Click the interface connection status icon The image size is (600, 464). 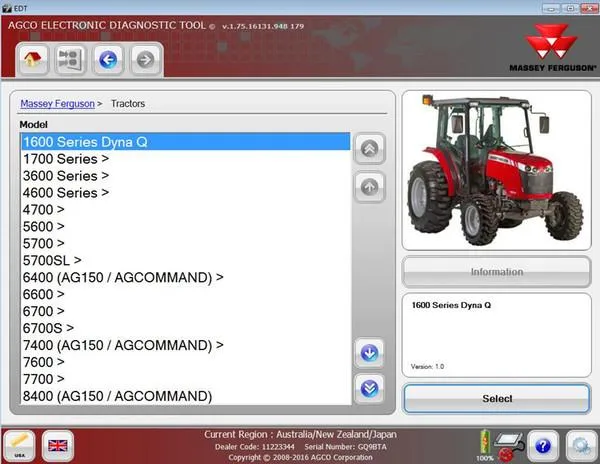(509, 446)
